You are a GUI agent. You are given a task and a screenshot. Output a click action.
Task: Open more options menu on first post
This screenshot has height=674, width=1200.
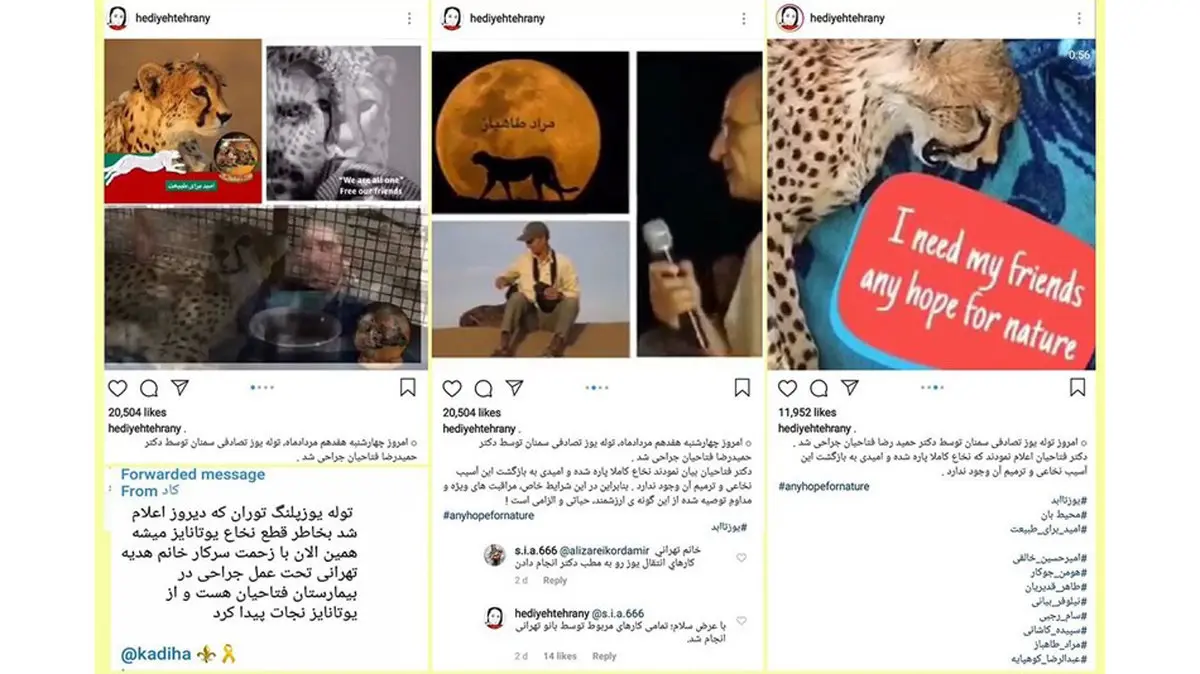409,18
